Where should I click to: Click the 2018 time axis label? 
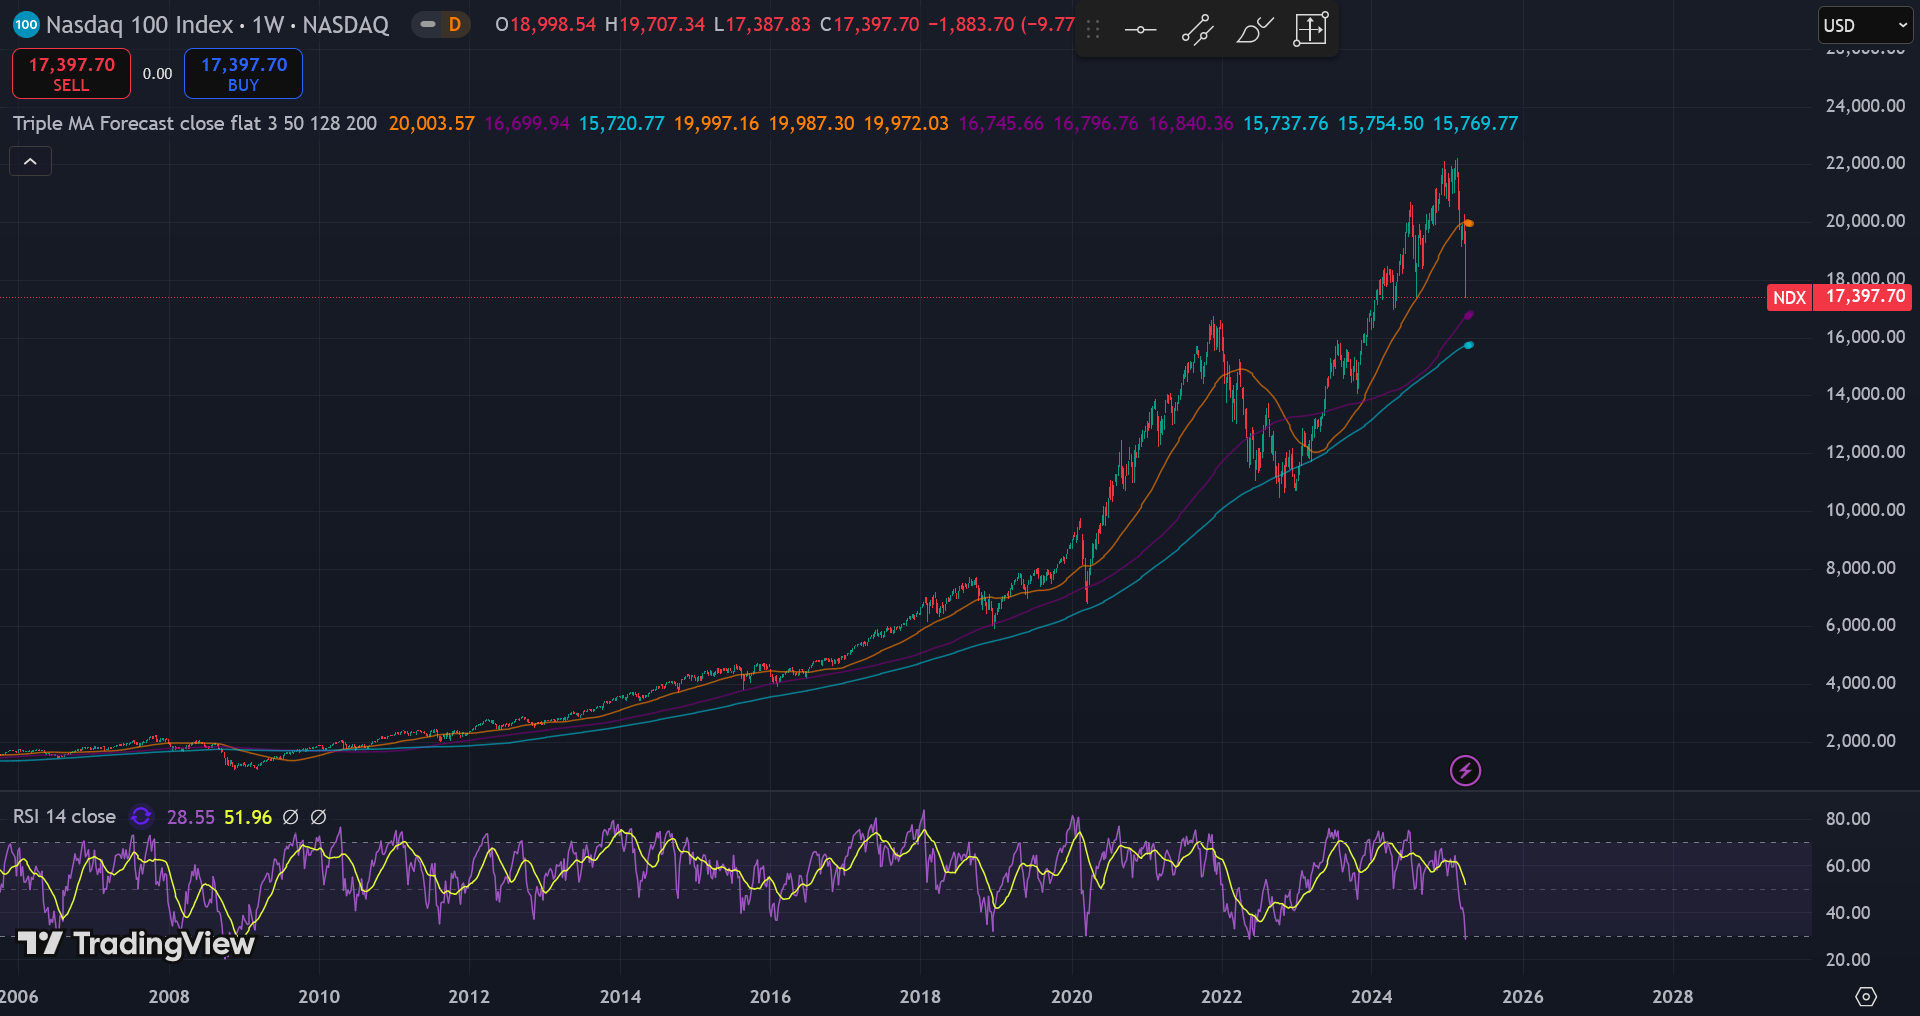[920, 997]
